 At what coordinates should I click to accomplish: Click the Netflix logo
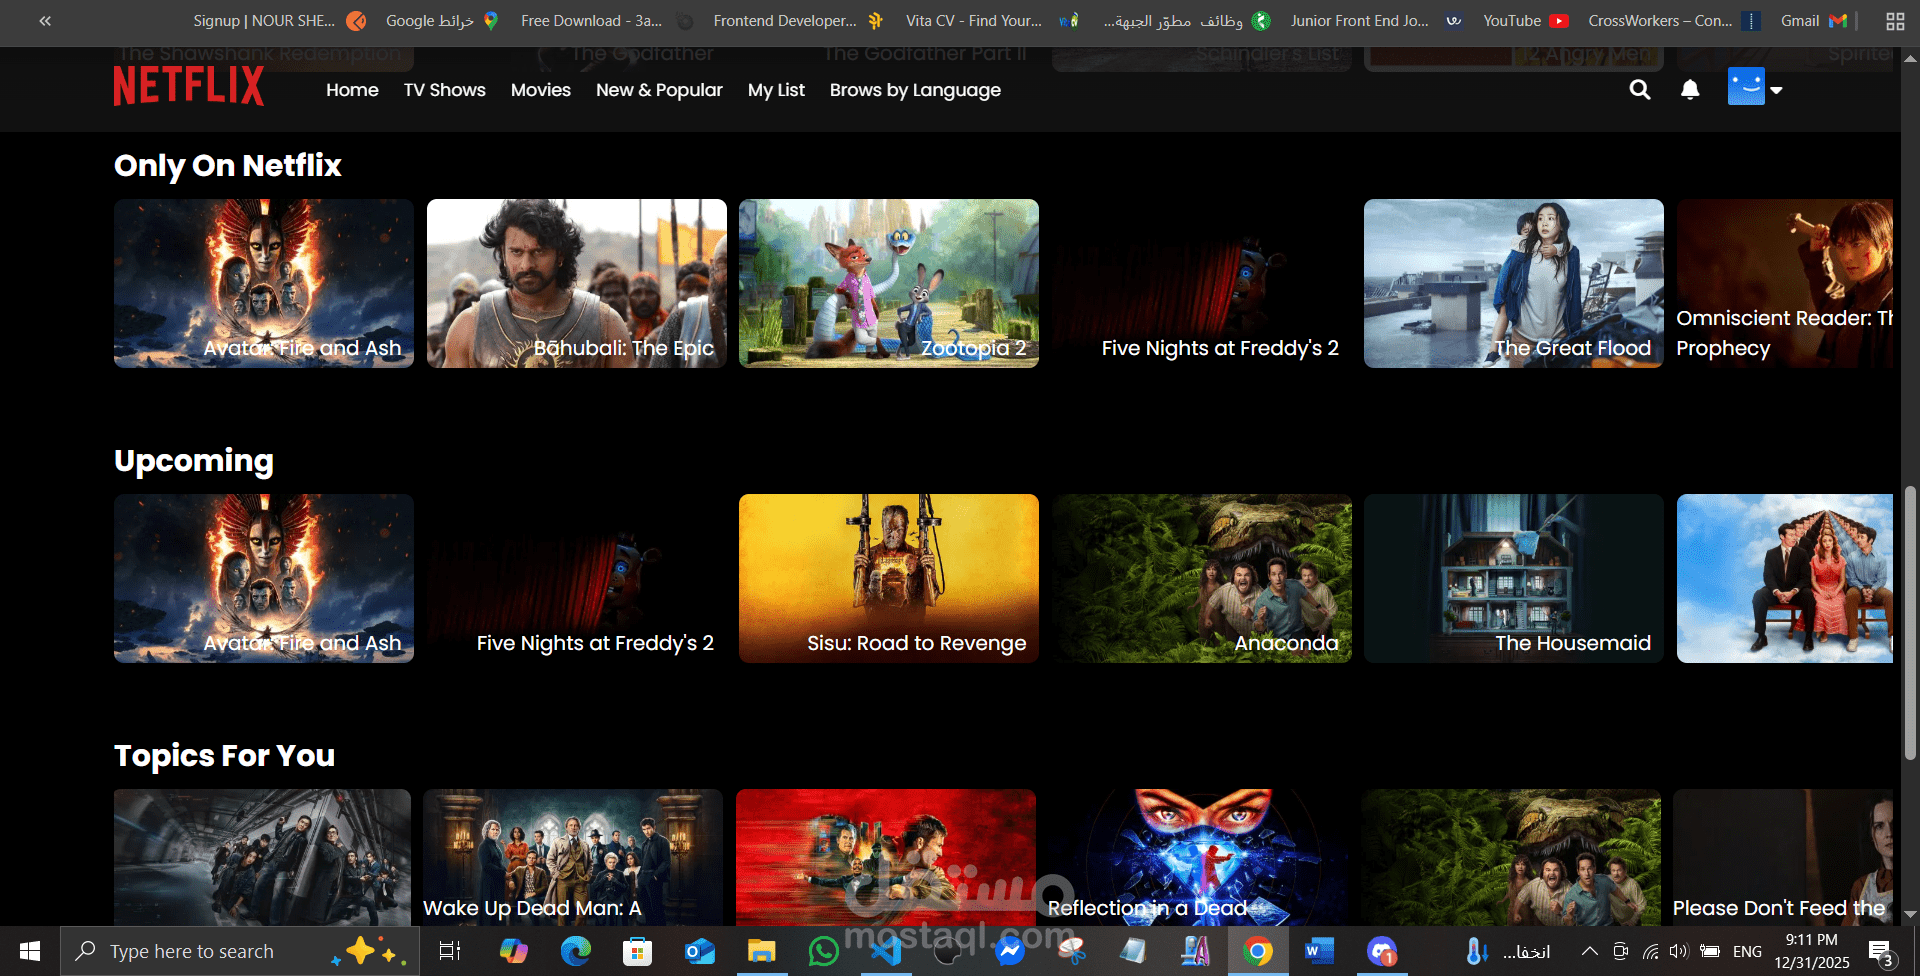(x=189, y=86)
